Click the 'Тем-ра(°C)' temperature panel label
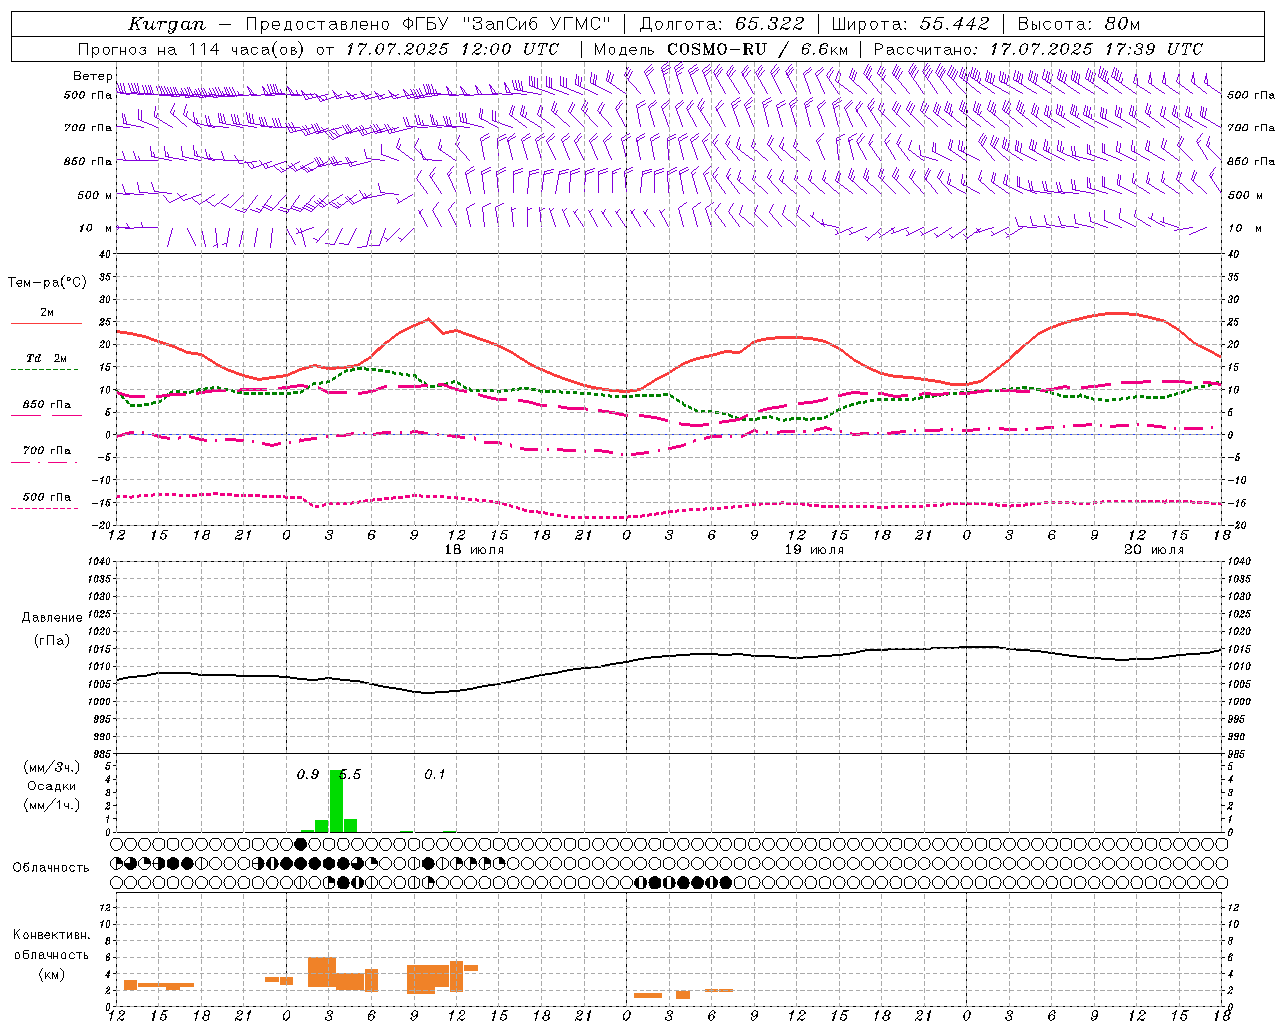 [47, 283]
